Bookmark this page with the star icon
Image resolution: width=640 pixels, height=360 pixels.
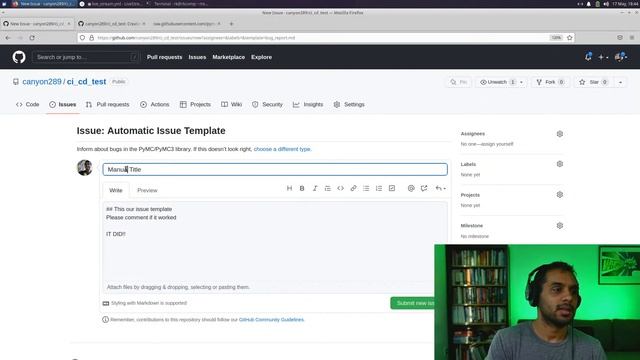coord(570,38)
